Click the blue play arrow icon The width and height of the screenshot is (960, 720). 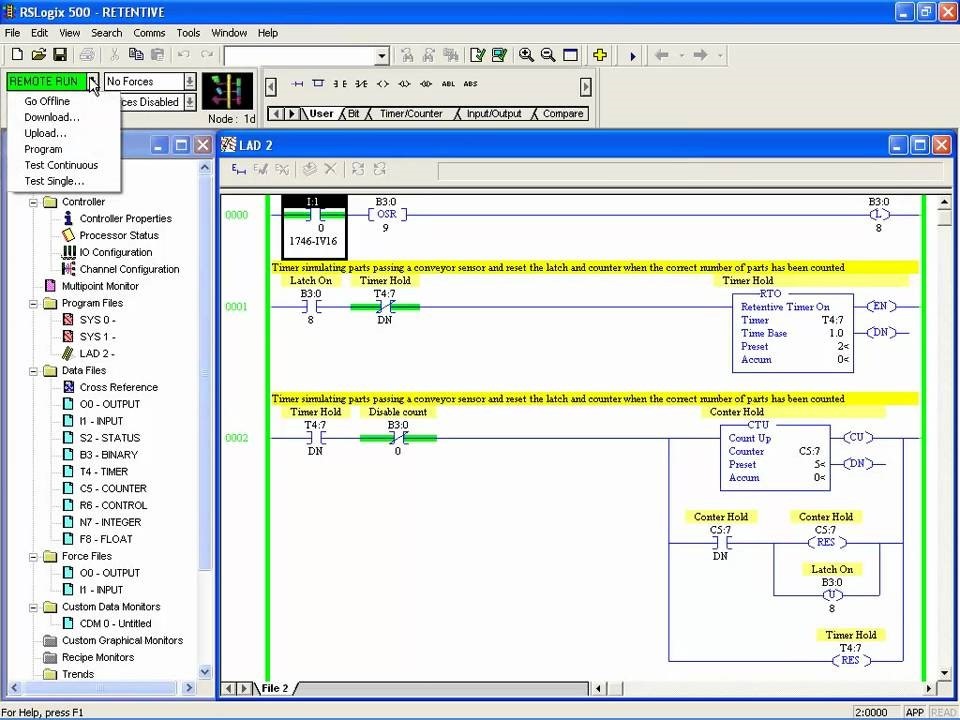tap(632, 56)
